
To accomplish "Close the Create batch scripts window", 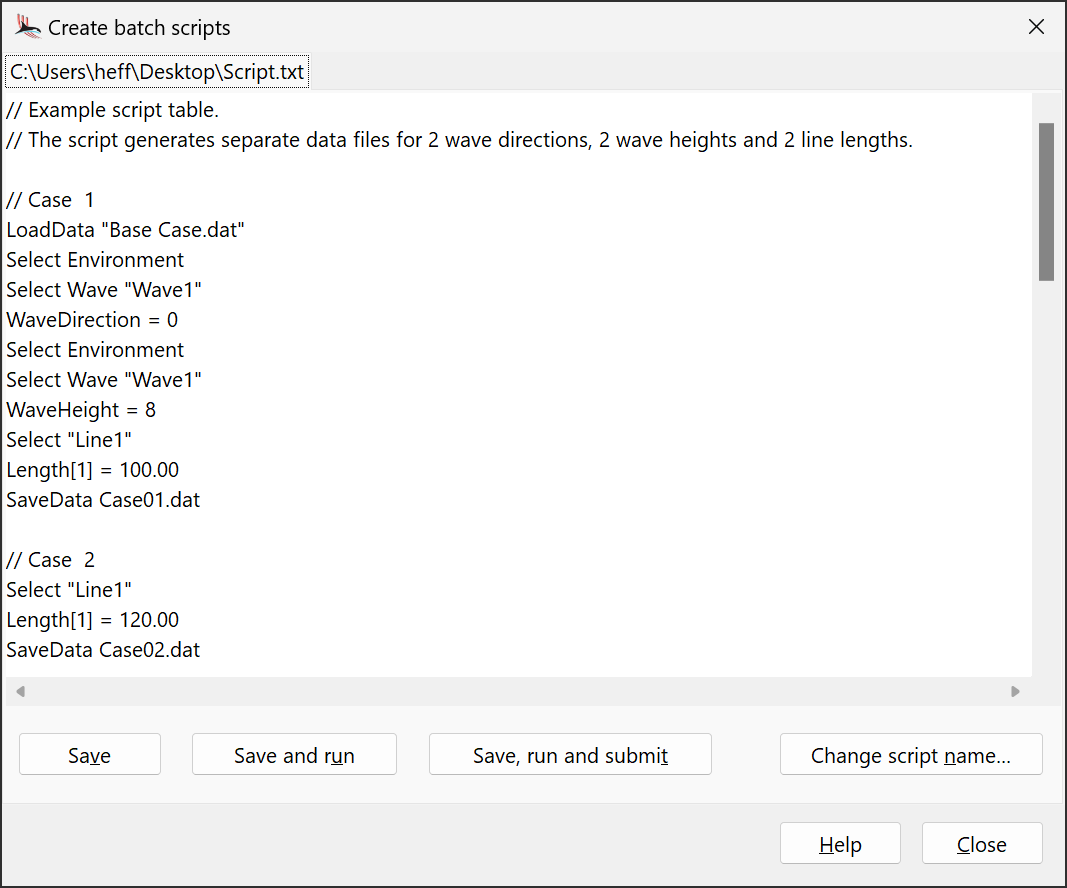I will click(1036, 27).
